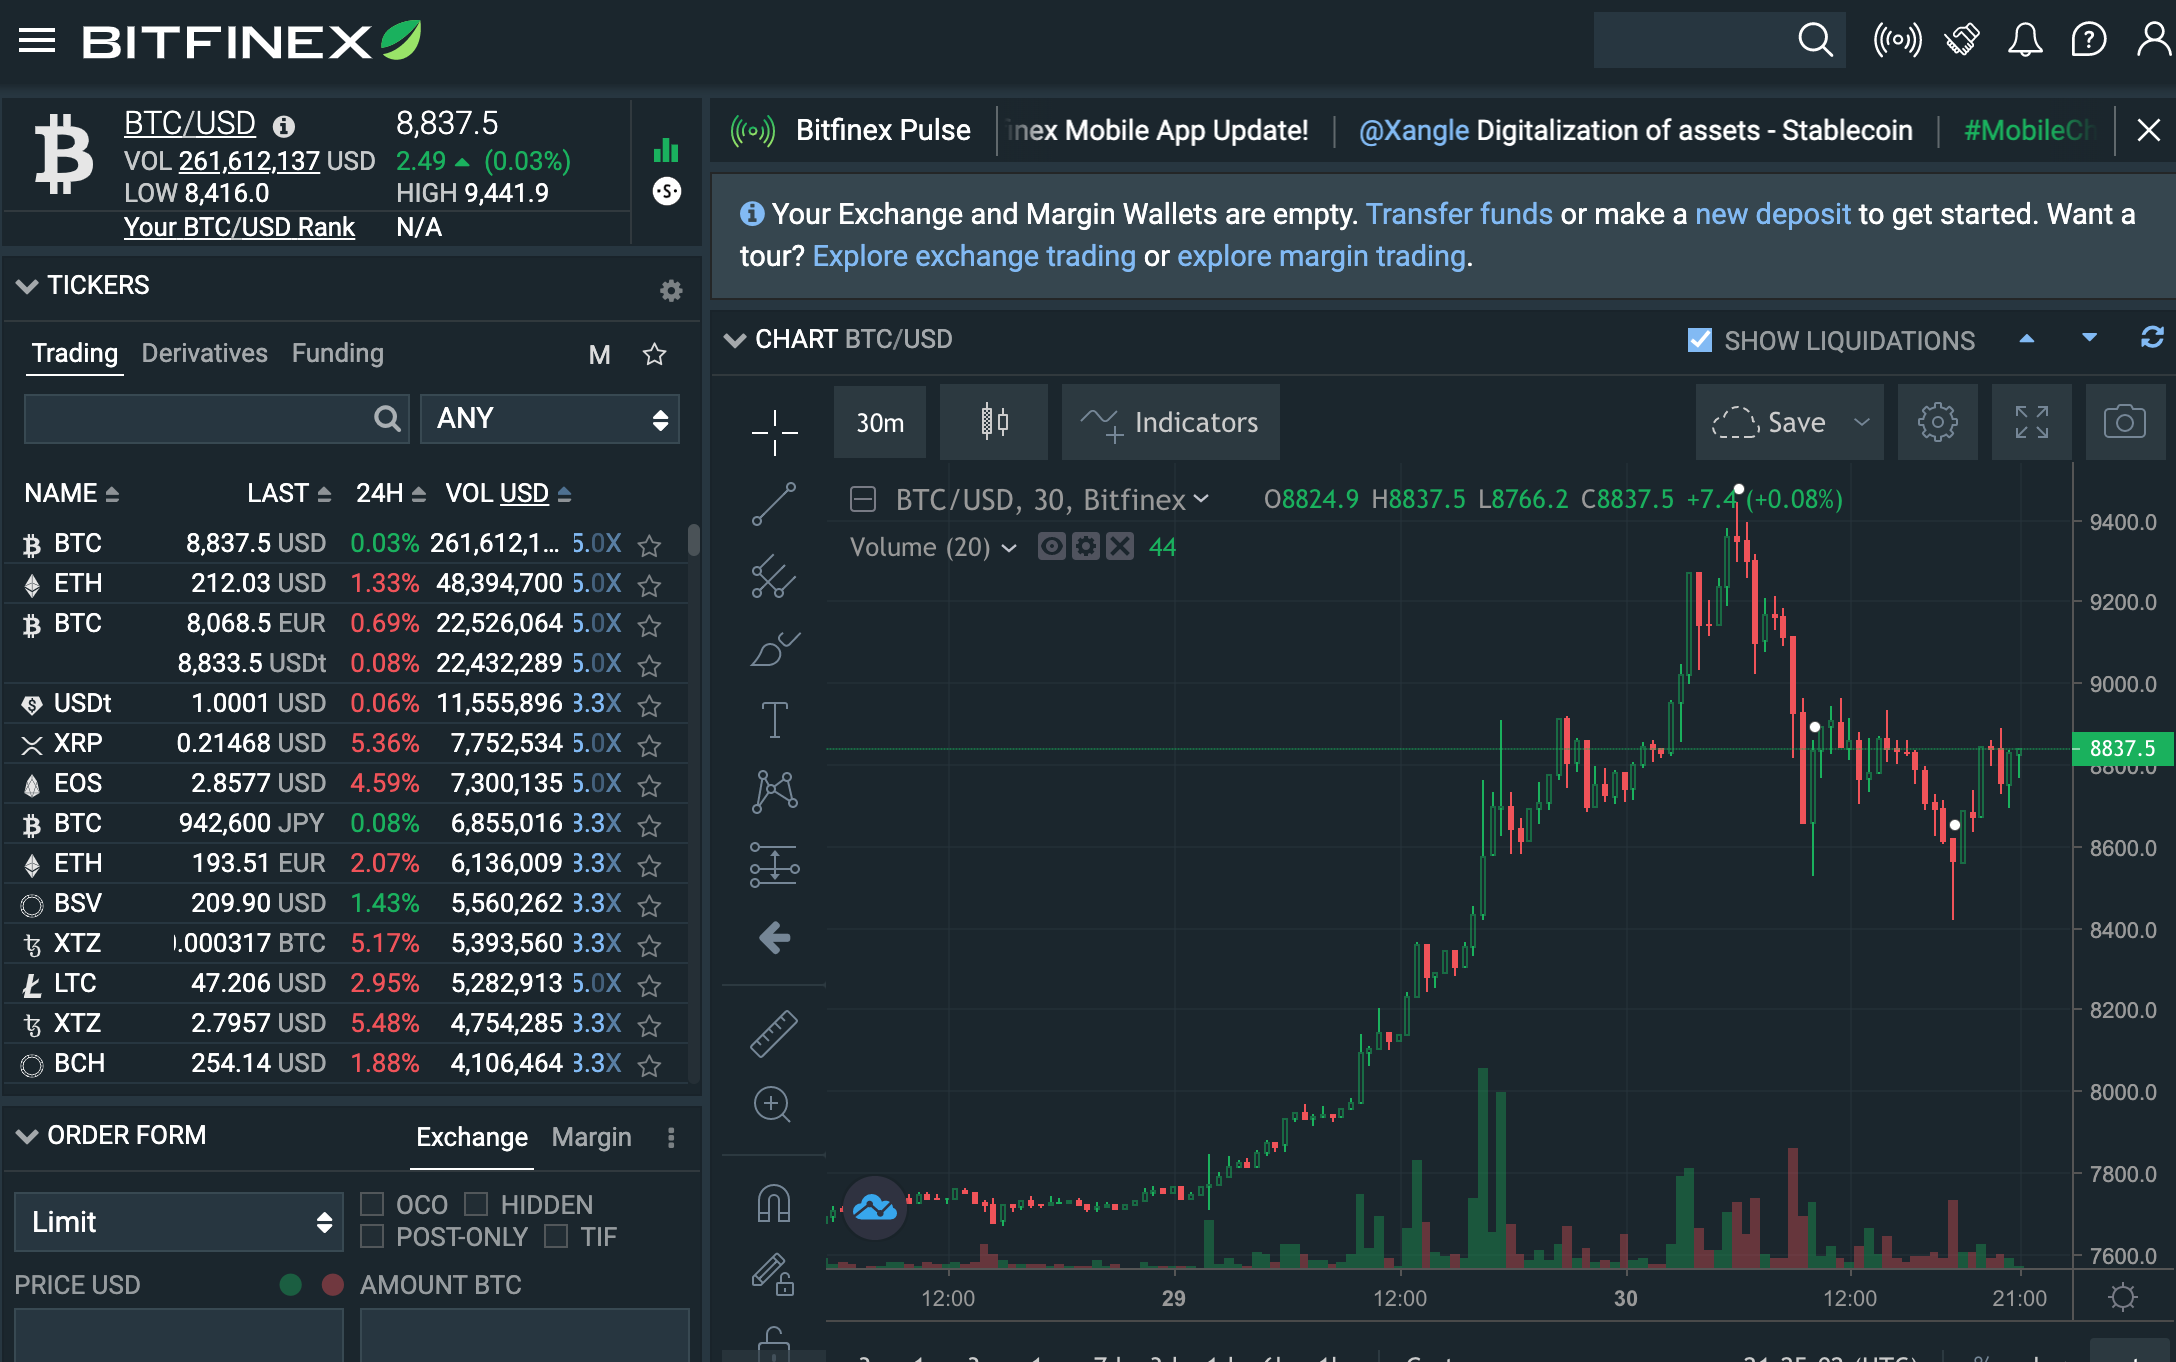This screenshot has height=1362, width=2176.
Task: Open the ANY pair filter dropdown
Action: coord(550,419)
